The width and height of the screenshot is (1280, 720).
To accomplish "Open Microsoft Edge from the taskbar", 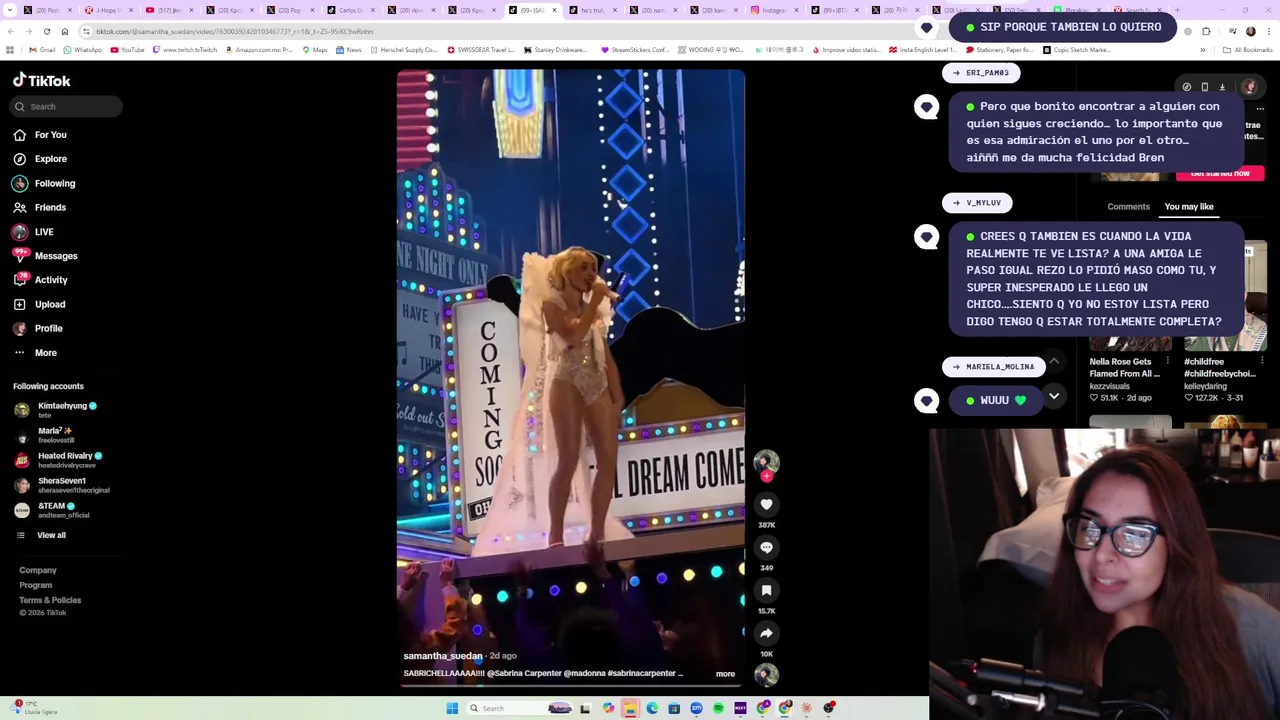I will click(x=652, y=709).
